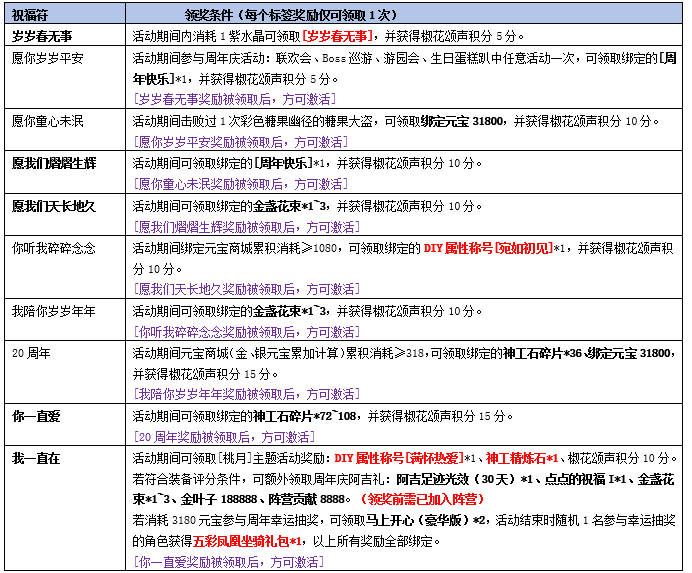Select the 我陪你岁岁年年 row label
The height and width of the screenshot is (573, 692).
tap(53, 312)
